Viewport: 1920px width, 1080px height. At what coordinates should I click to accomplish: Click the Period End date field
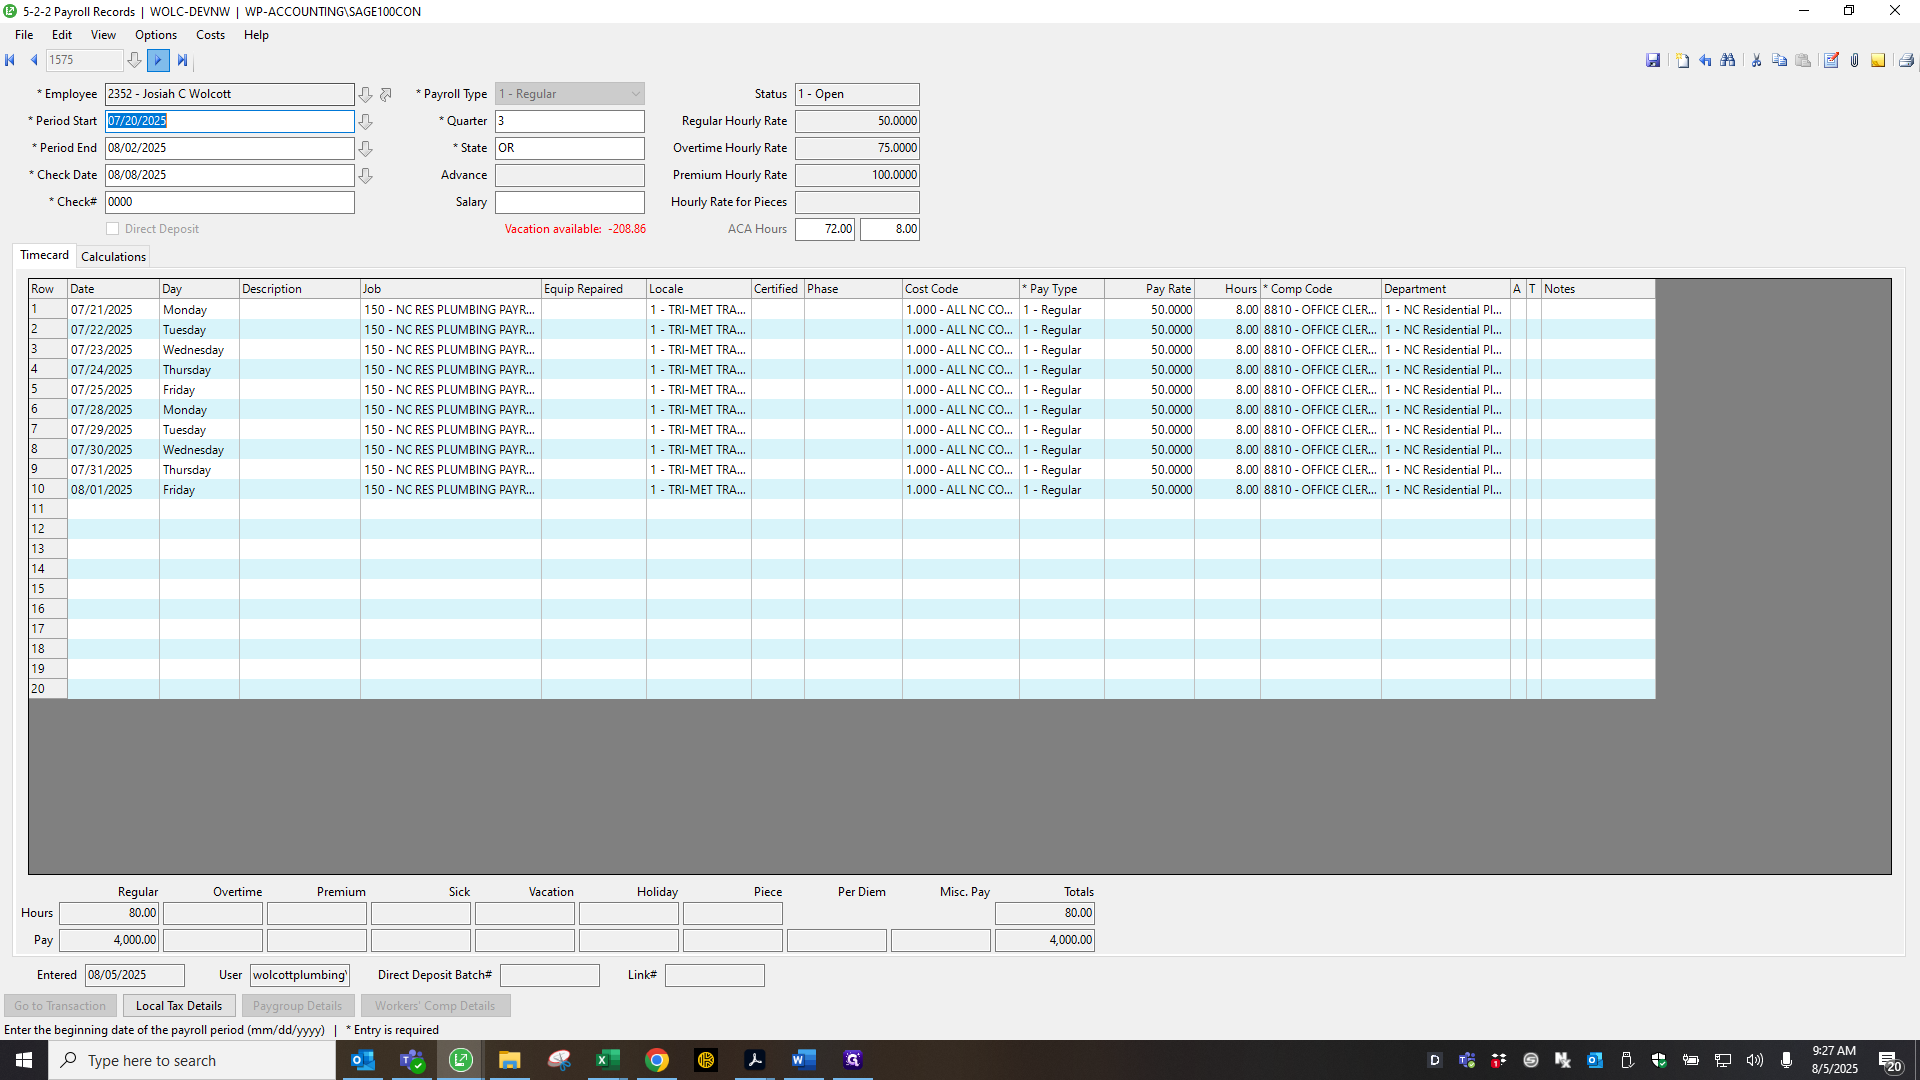[x=230, y=148]
